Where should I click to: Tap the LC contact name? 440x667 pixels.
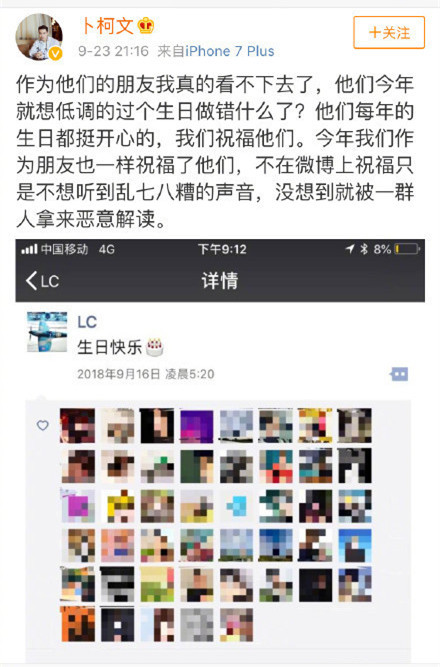tap(87, 322)
